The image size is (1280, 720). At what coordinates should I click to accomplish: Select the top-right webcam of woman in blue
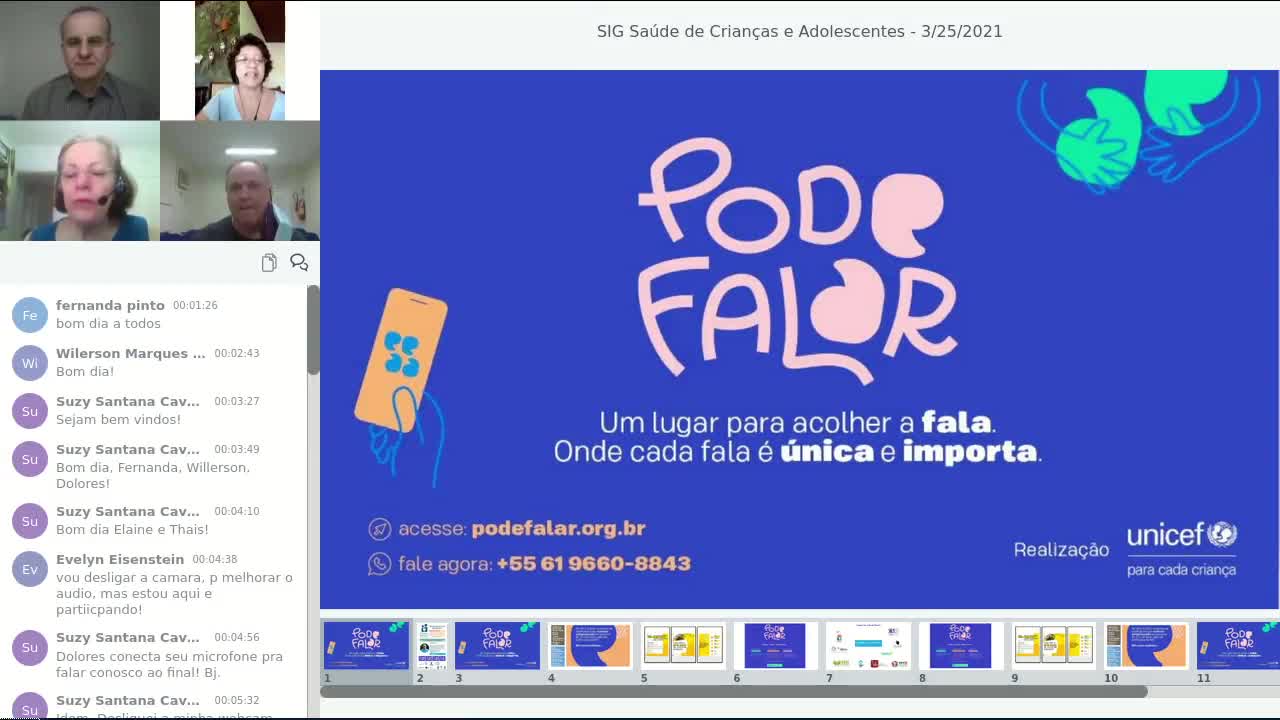[240, 60]
